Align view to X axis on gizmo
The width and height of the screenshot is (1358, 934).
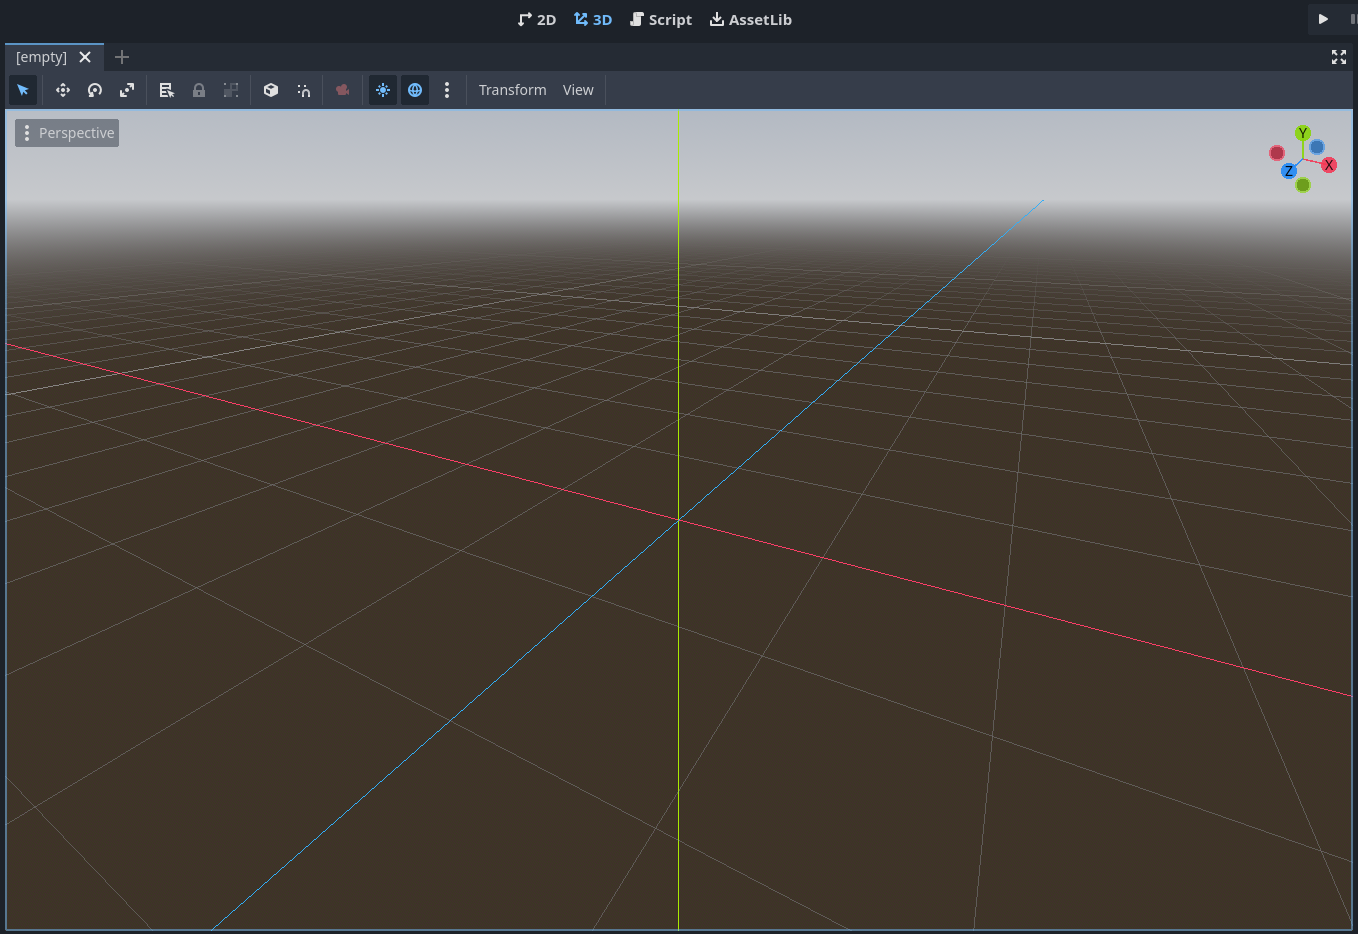pos(1329,165)
